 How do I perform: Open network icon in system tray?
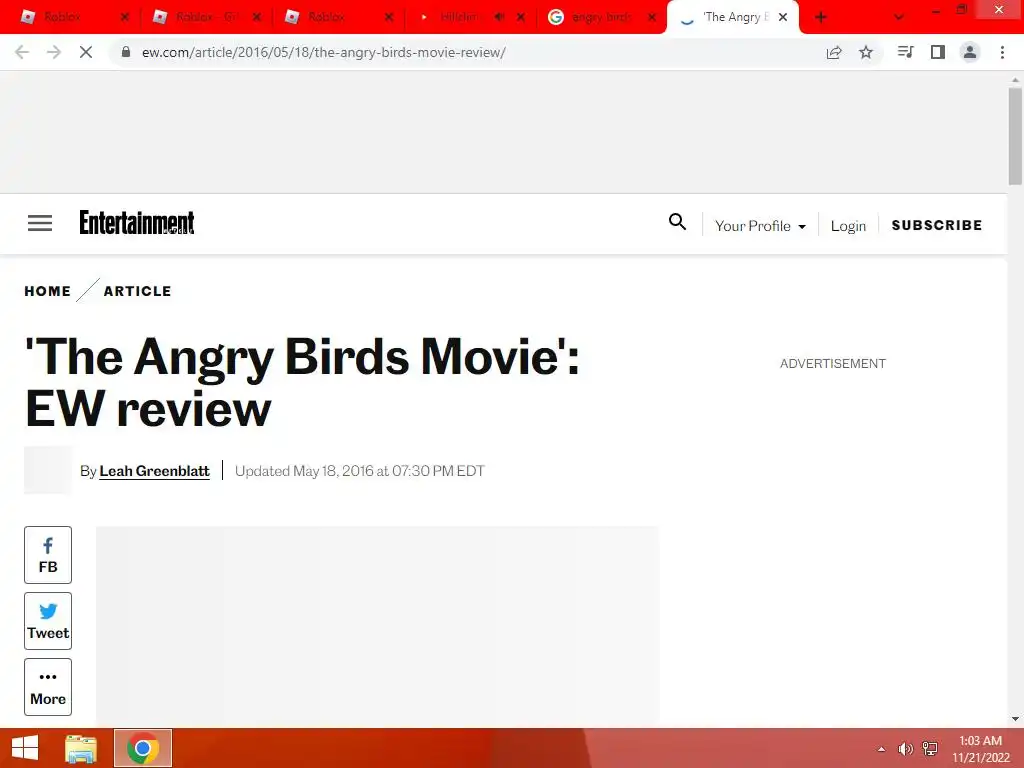point(930,749)
